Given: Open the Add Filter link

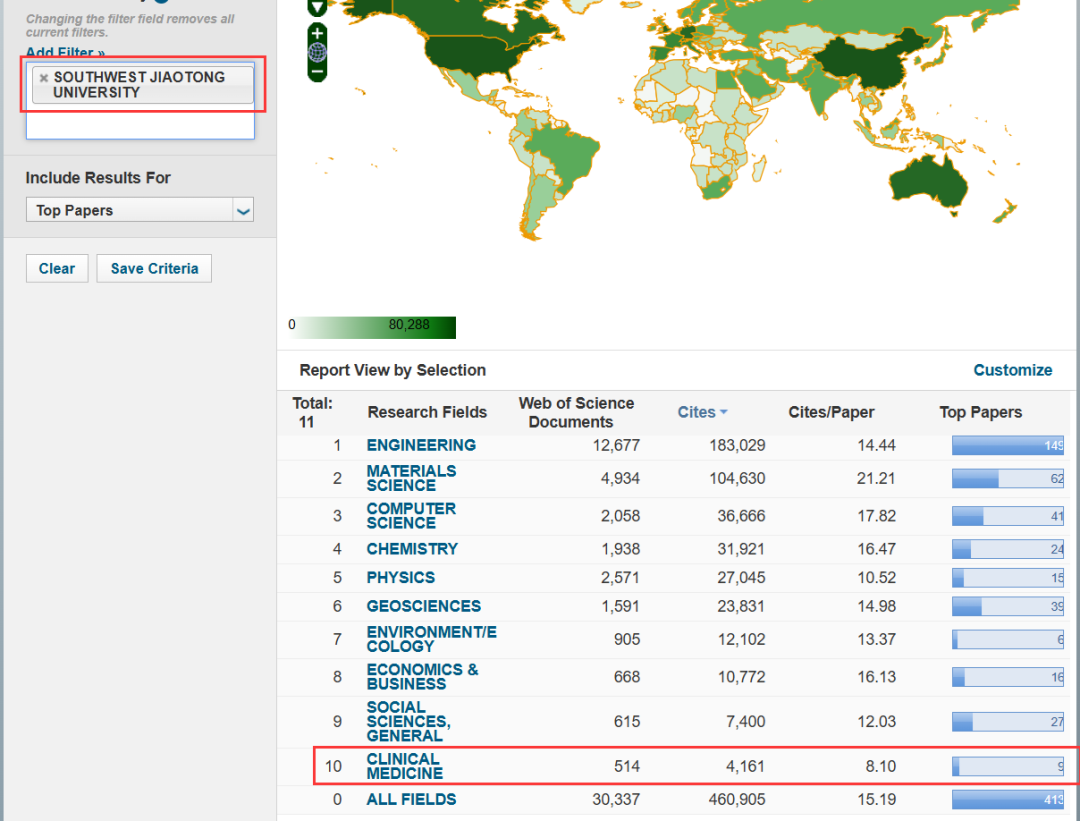Looking at the screenshot, I should pyautogui.click(x=65, y=52).
